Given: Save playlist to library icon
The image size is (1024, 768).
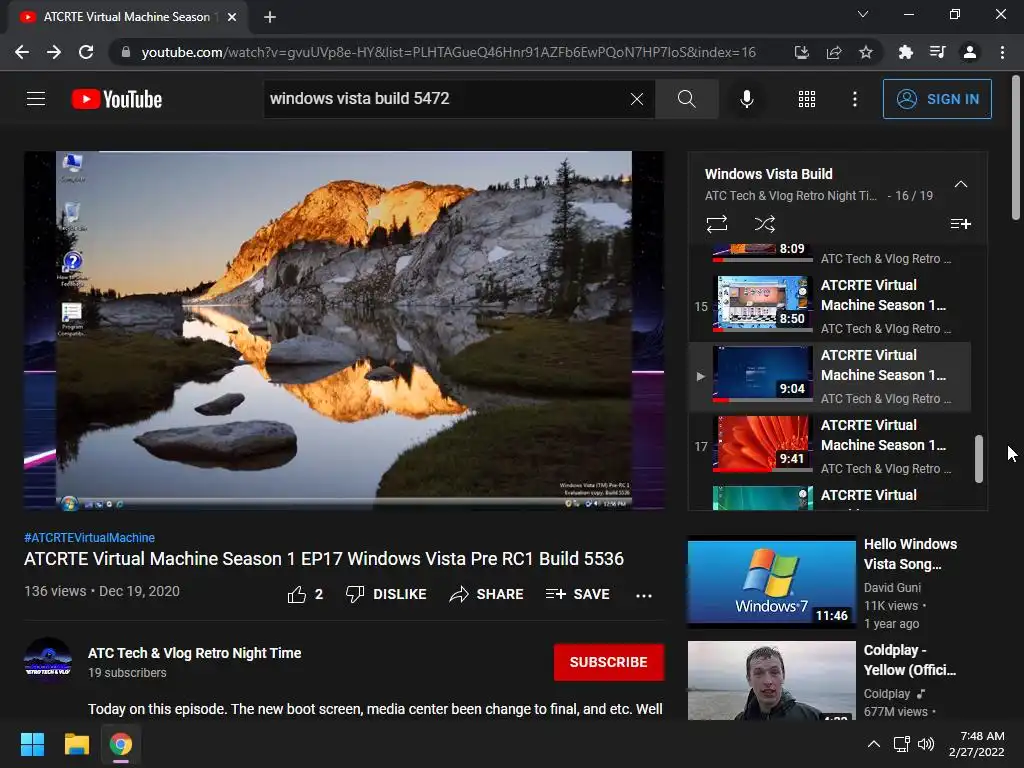Looking at the screenshot, I should click(x=960, y=224).
